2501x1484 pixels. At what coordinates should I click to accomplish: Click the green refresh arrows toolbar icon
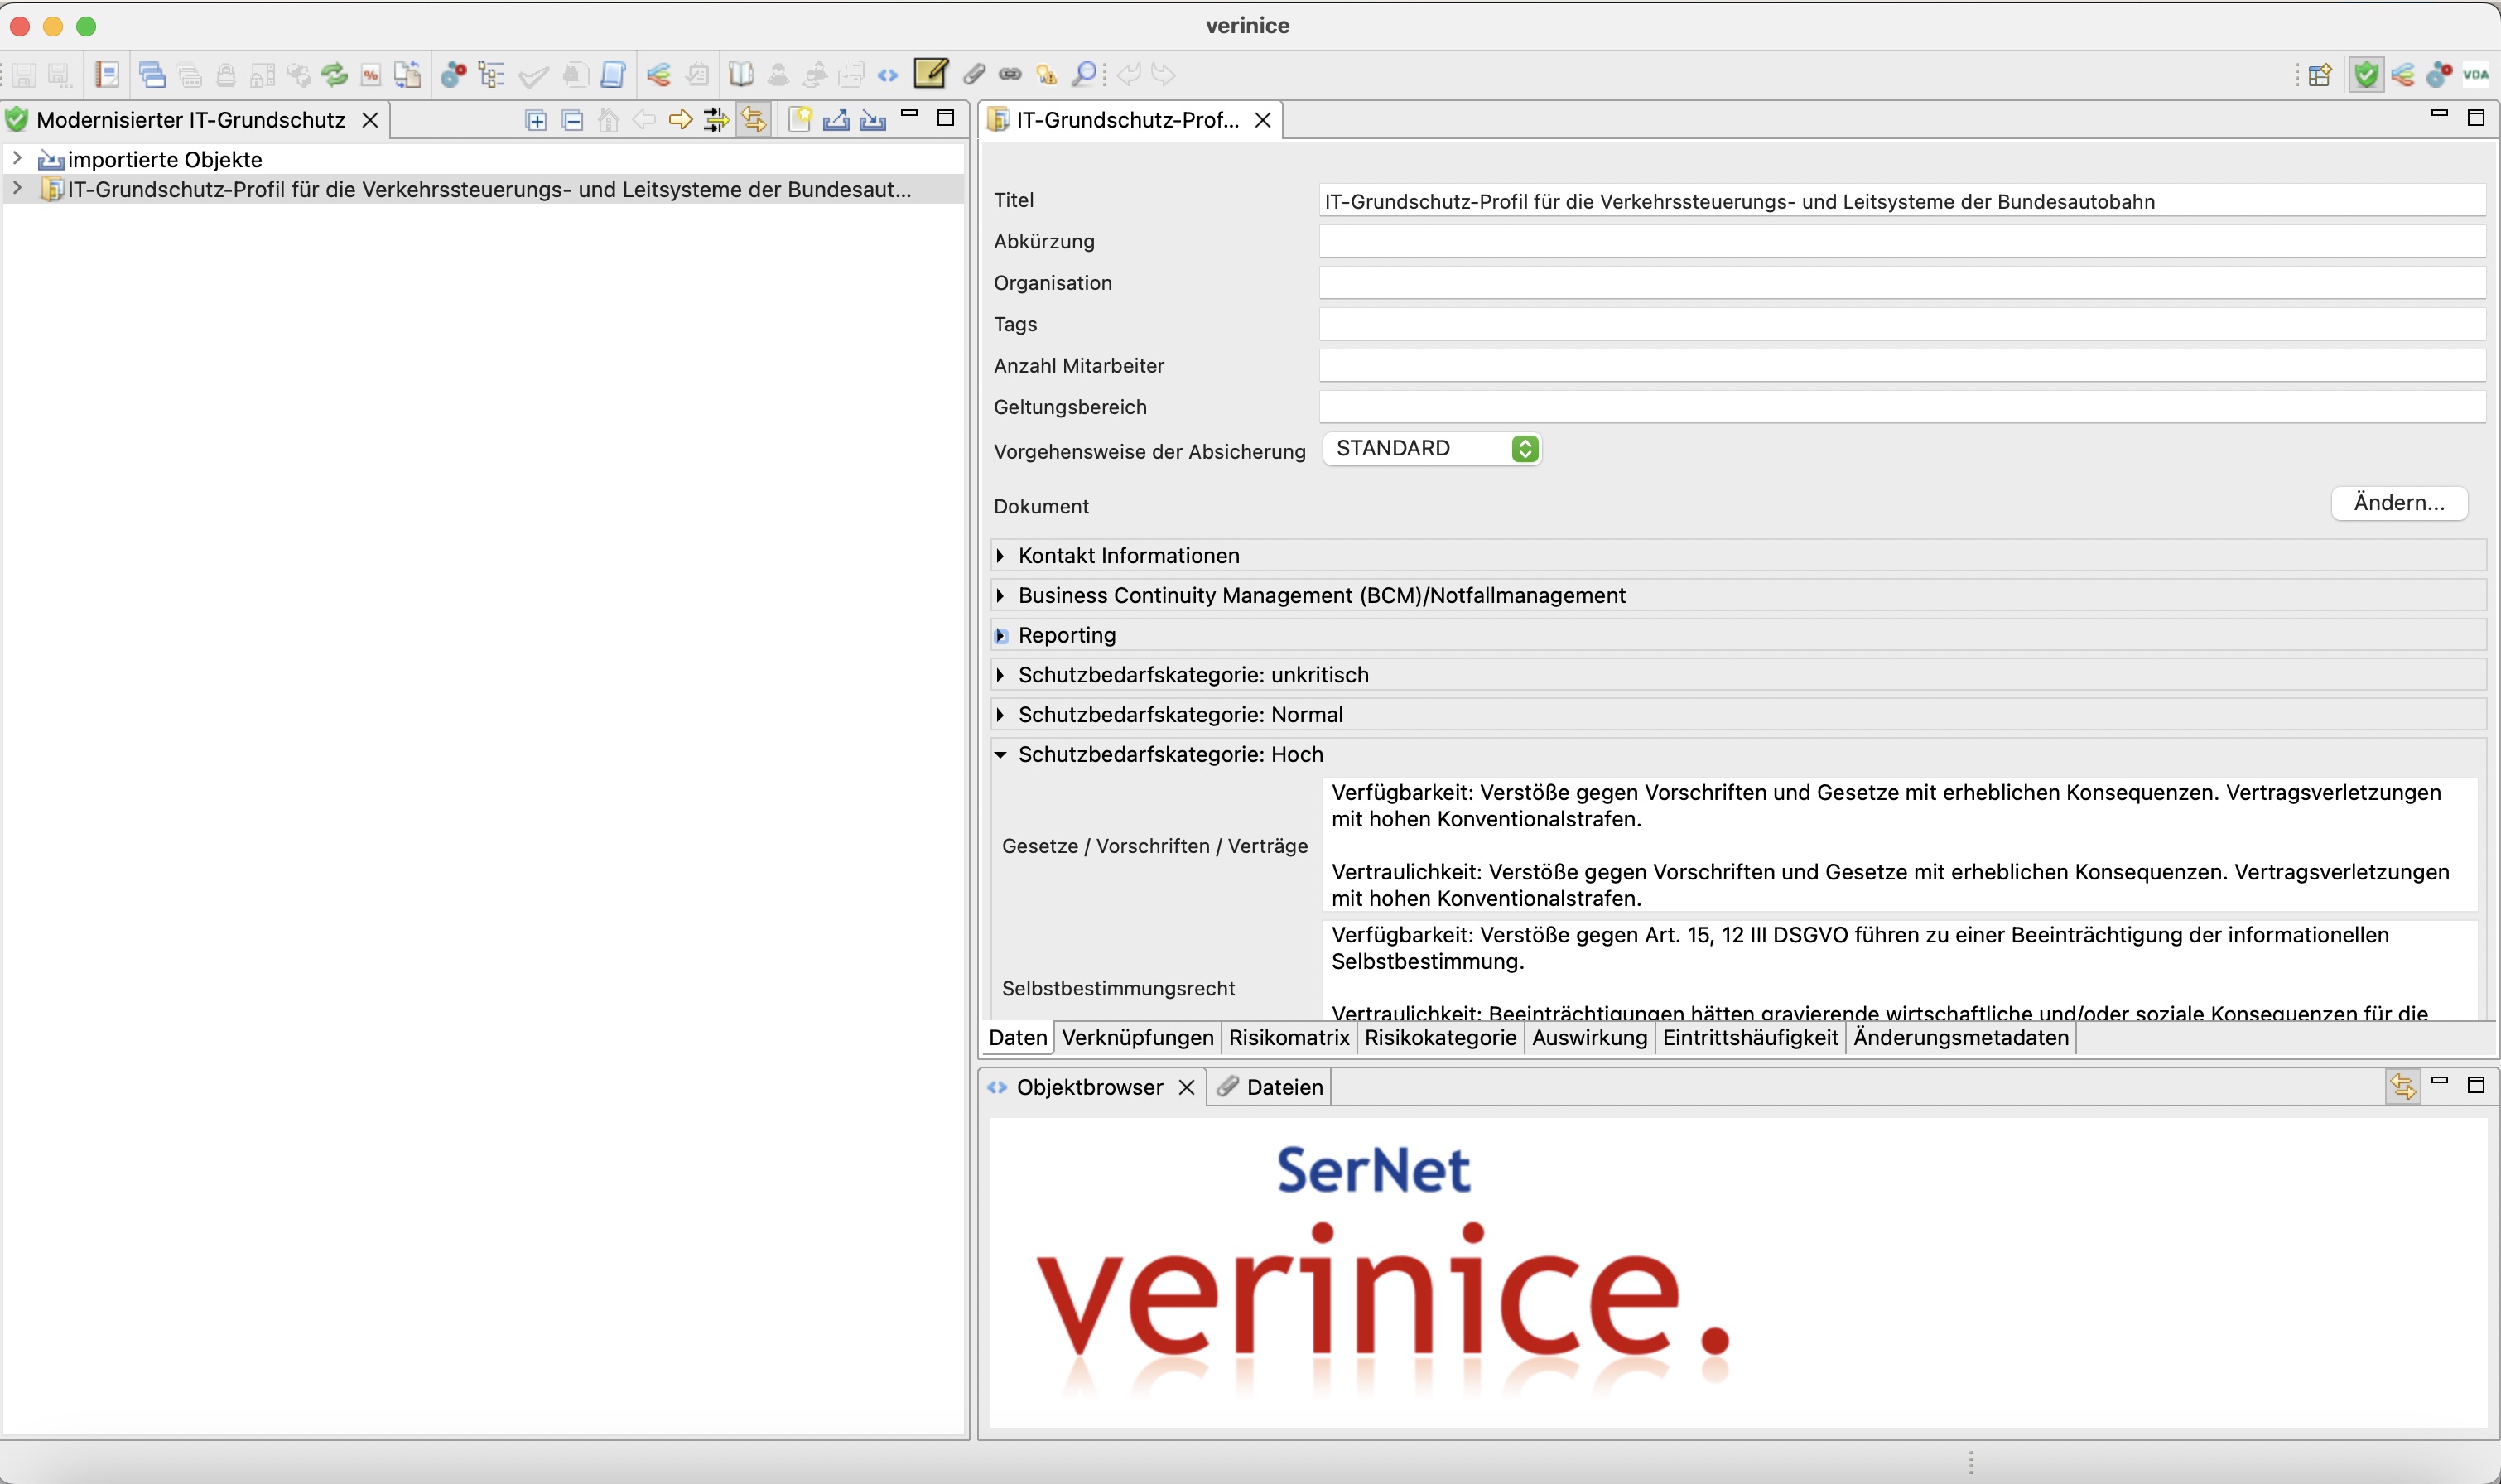coord(335,74)
